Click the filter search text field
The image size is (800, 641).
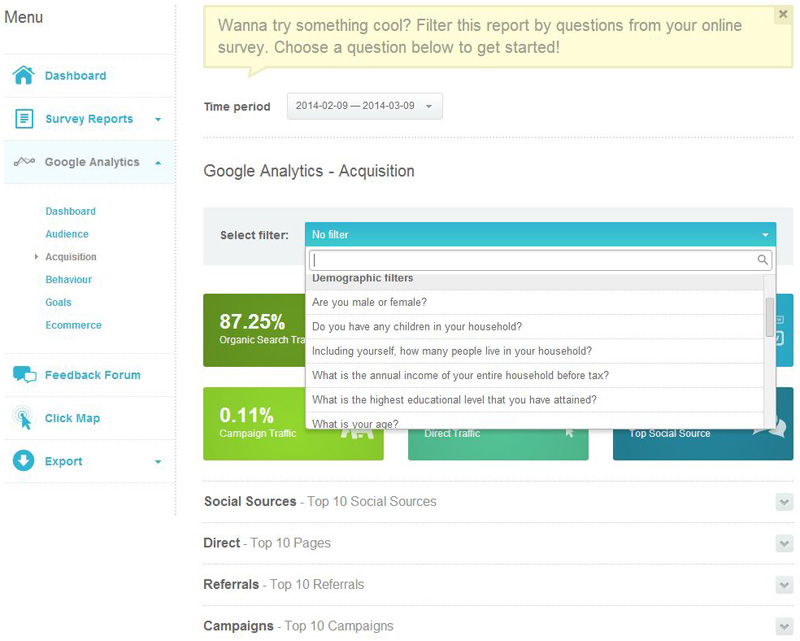[530, 260]
